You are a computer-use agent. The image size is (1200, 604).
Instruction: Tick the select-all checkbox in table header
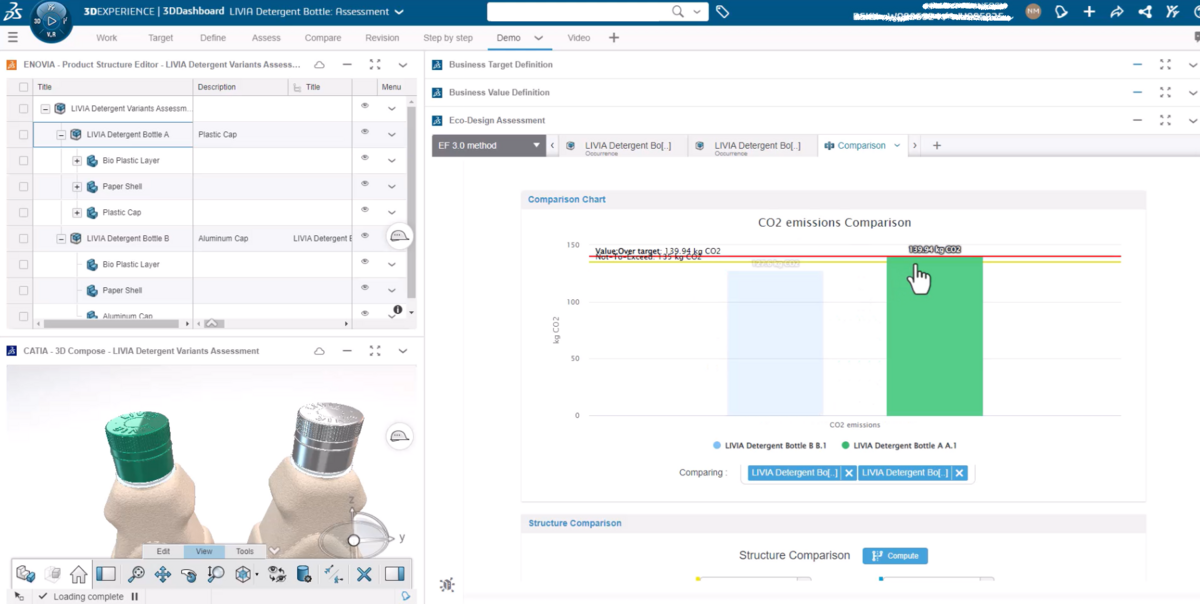click(24, 87)
